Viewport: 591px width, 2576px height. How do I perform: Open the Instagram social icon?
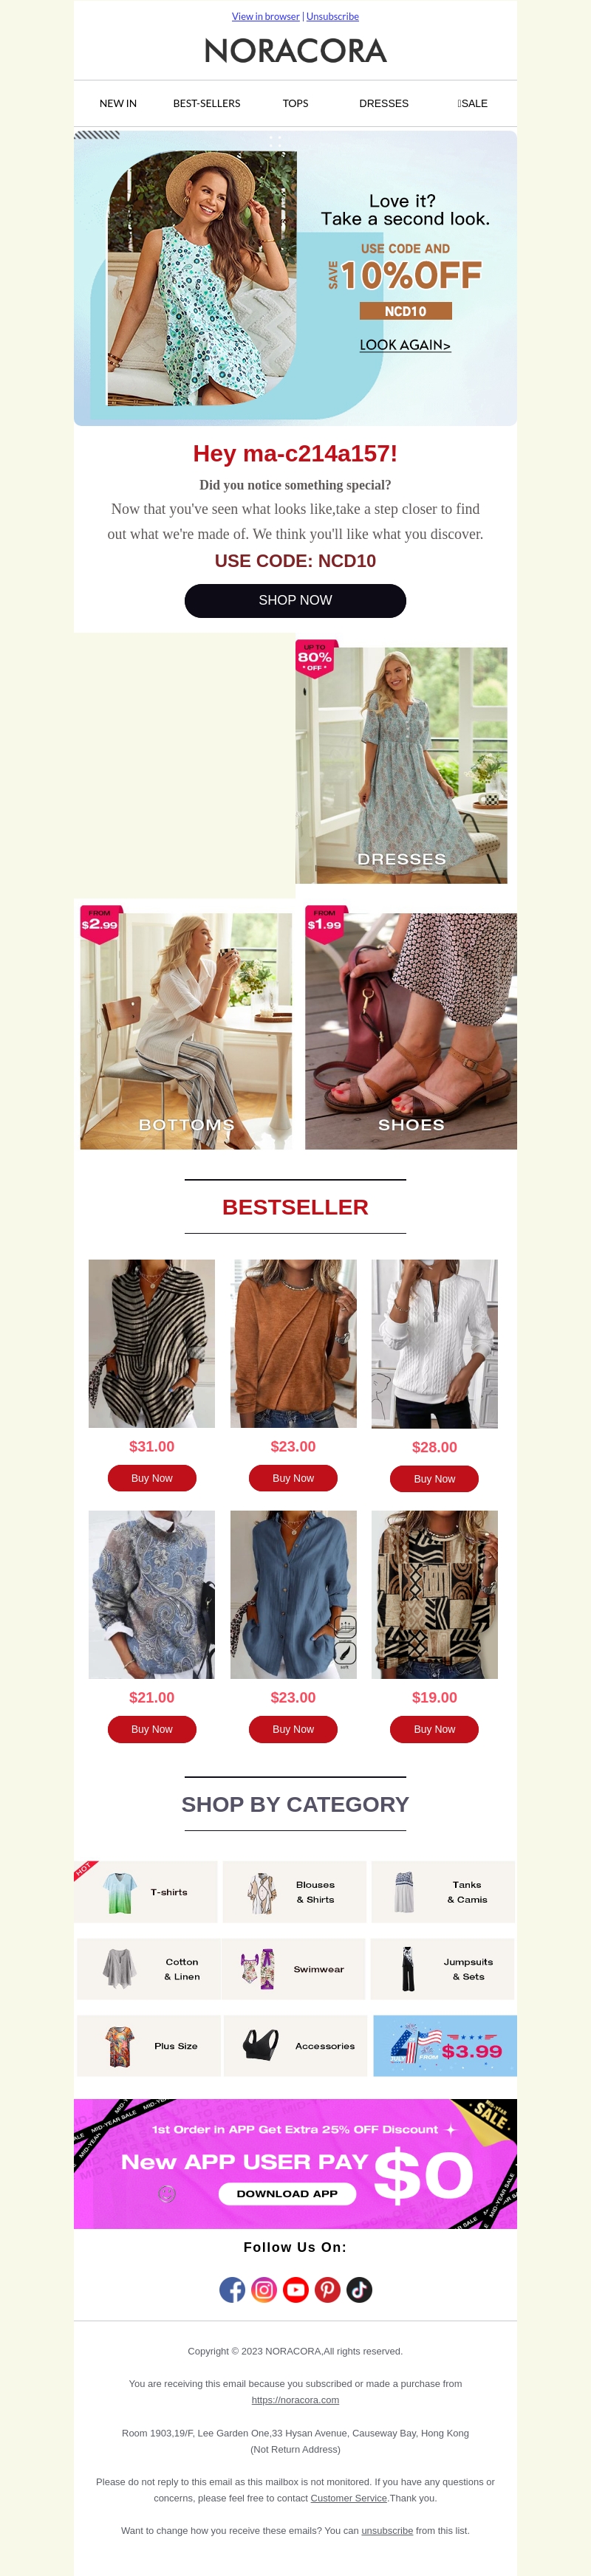click(264, 2290)
